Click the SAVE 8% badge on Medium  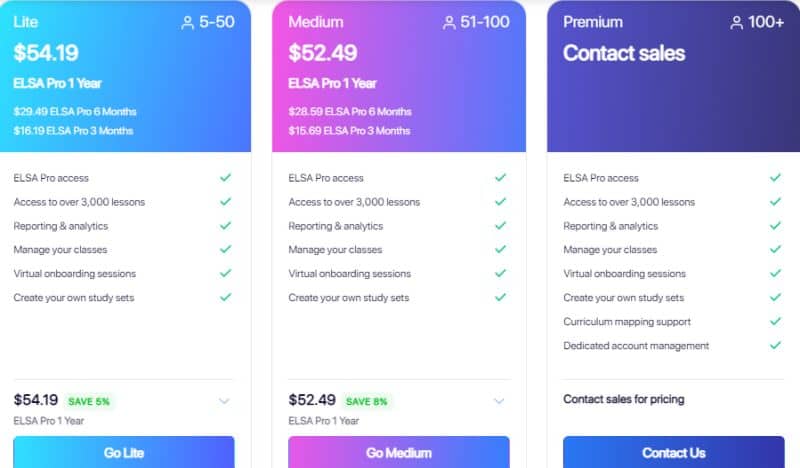click(x=366, y=402)
